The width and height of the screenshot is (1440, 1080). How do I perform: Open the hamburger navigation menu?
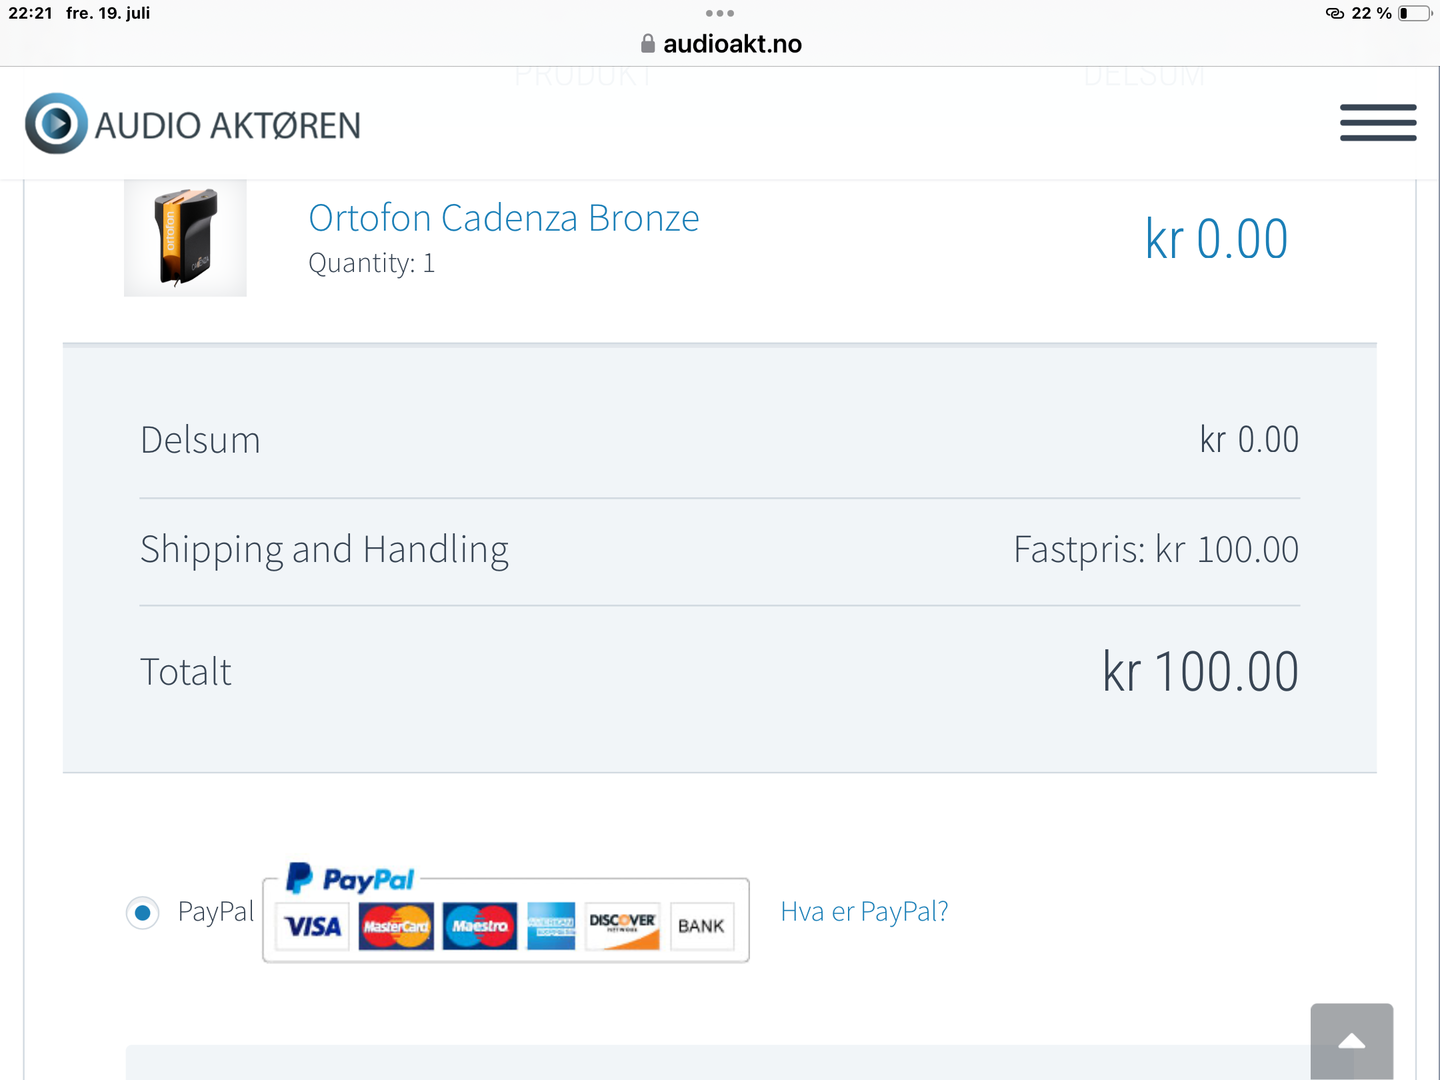pyautogui.click(x=1378, y=123)
